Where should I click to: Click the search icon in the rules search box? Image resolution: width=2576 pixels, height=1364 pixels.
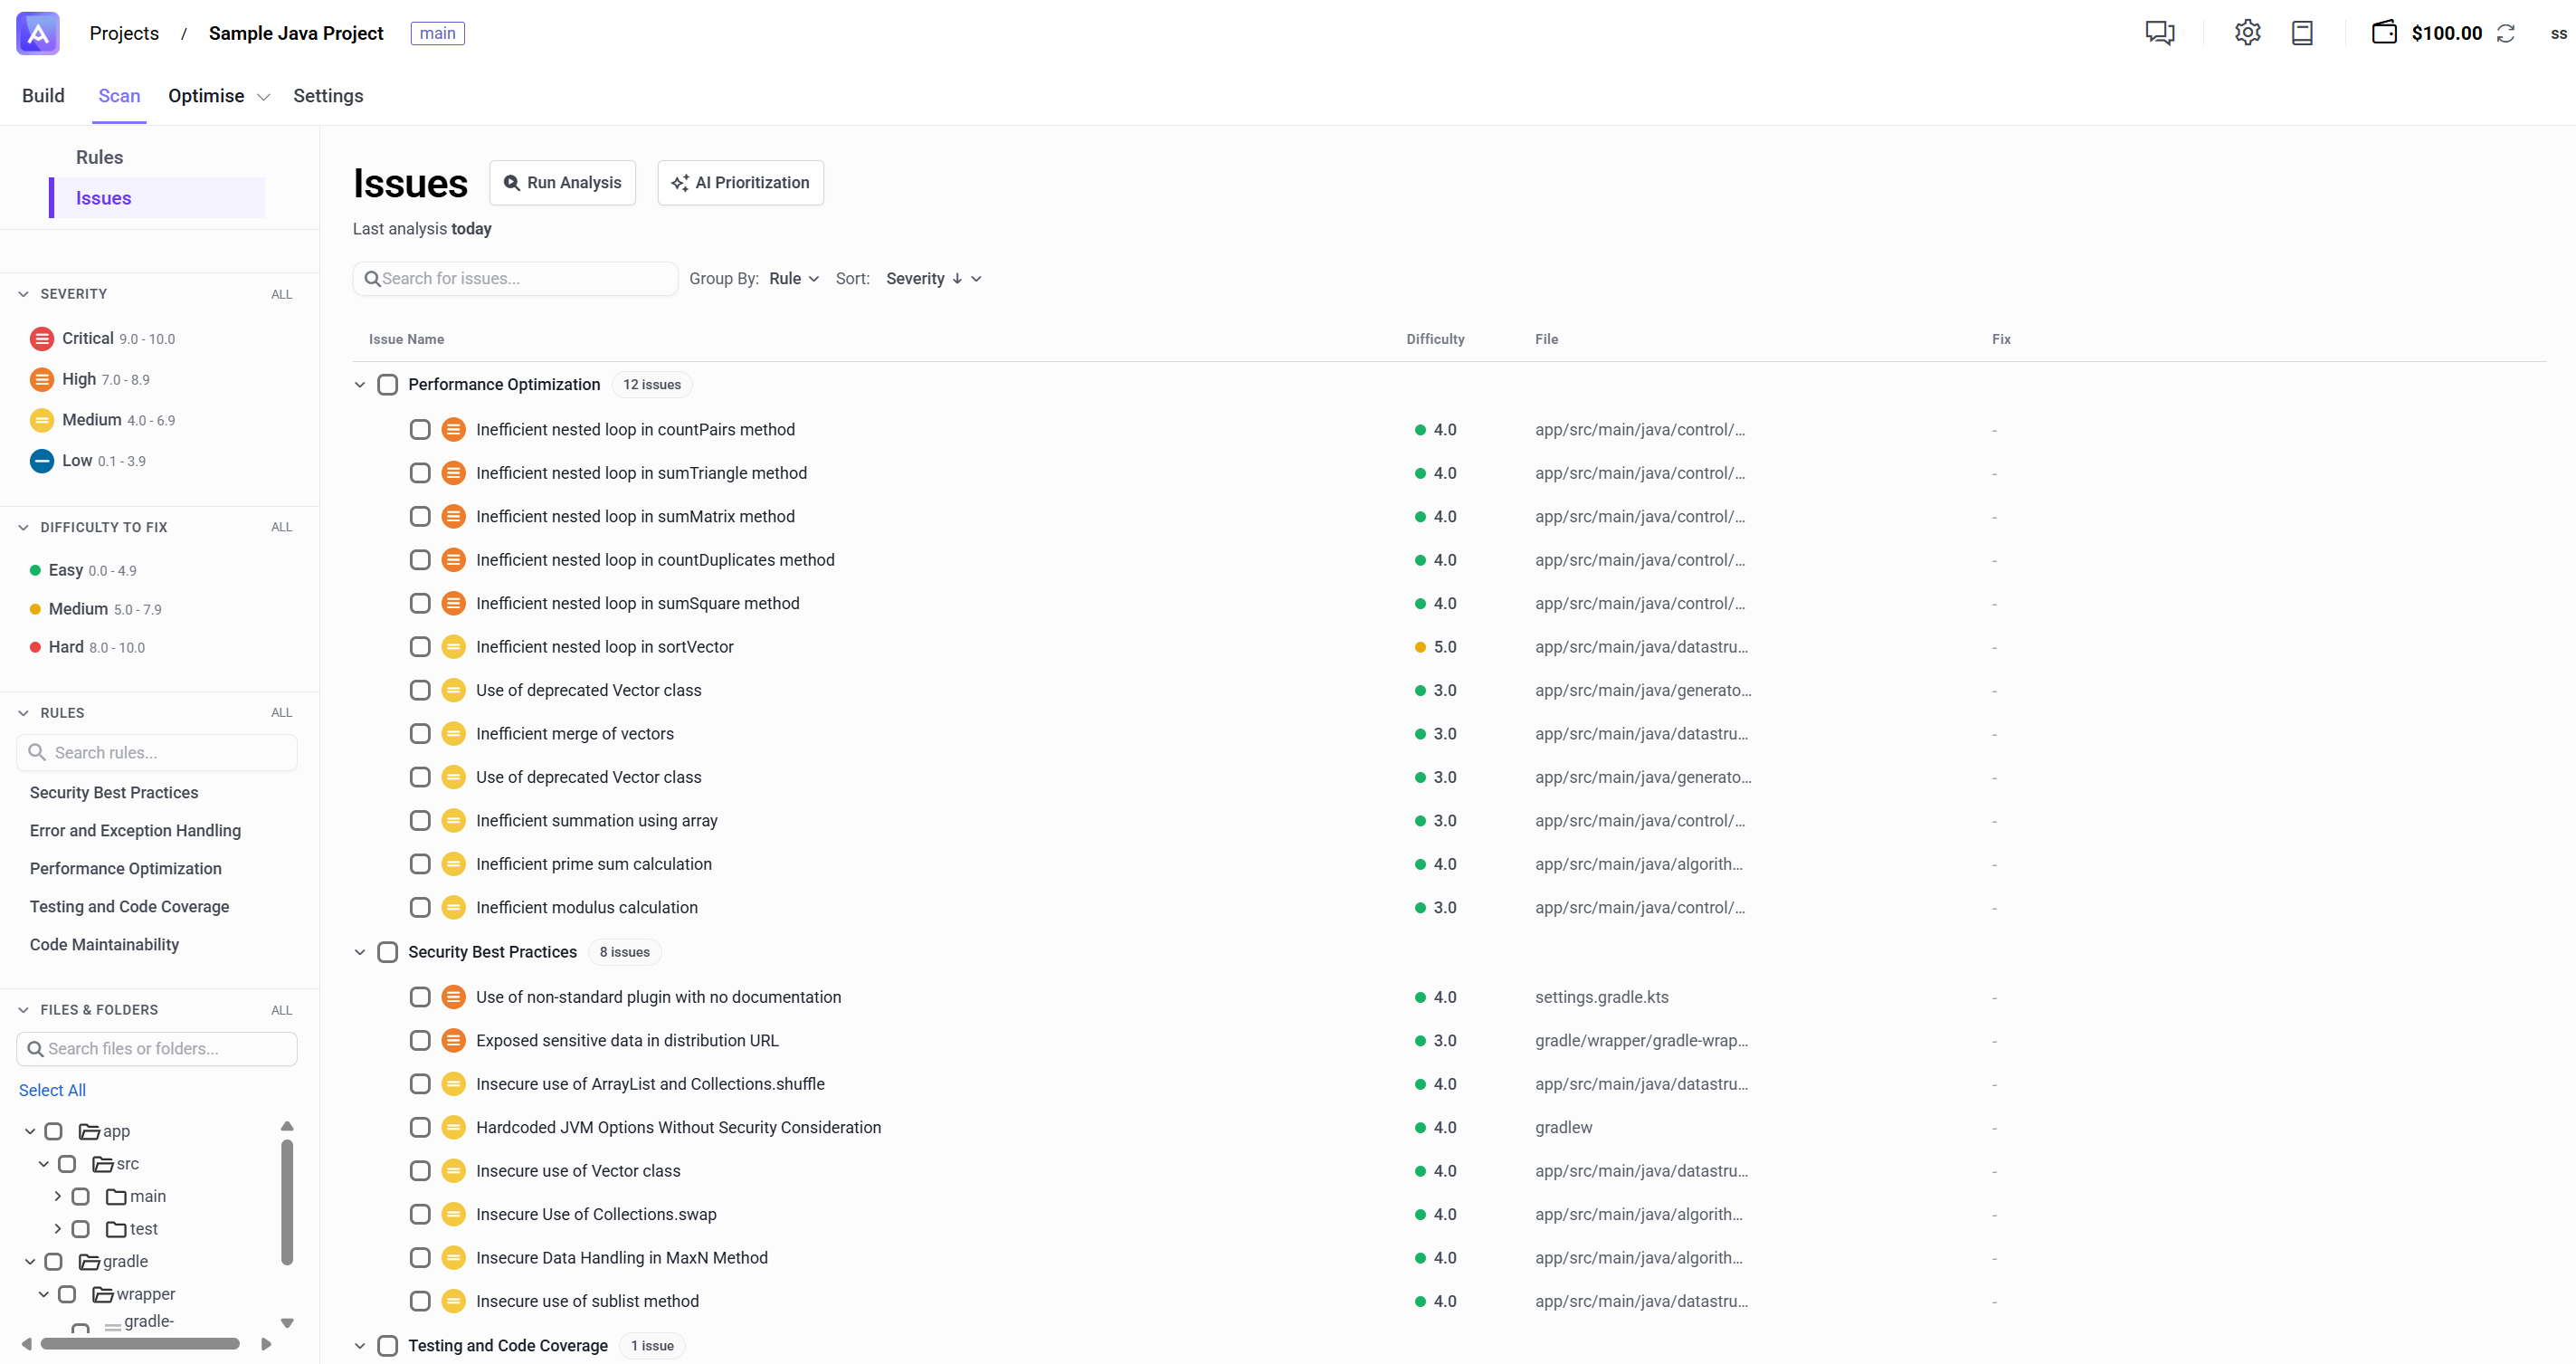37,752
